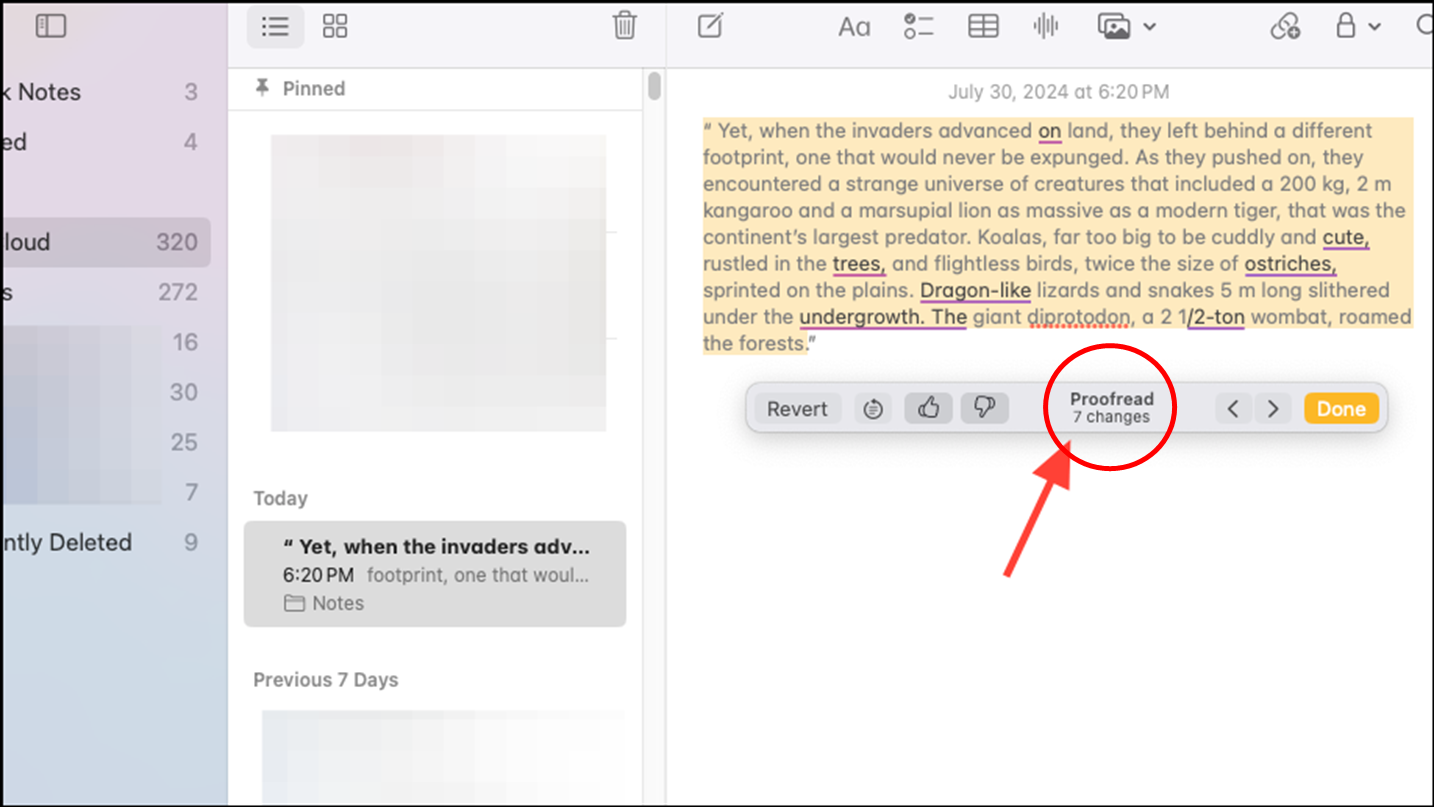Expand the lock options chevron
Screen dimensions: 1434x807
point(1375,27)
